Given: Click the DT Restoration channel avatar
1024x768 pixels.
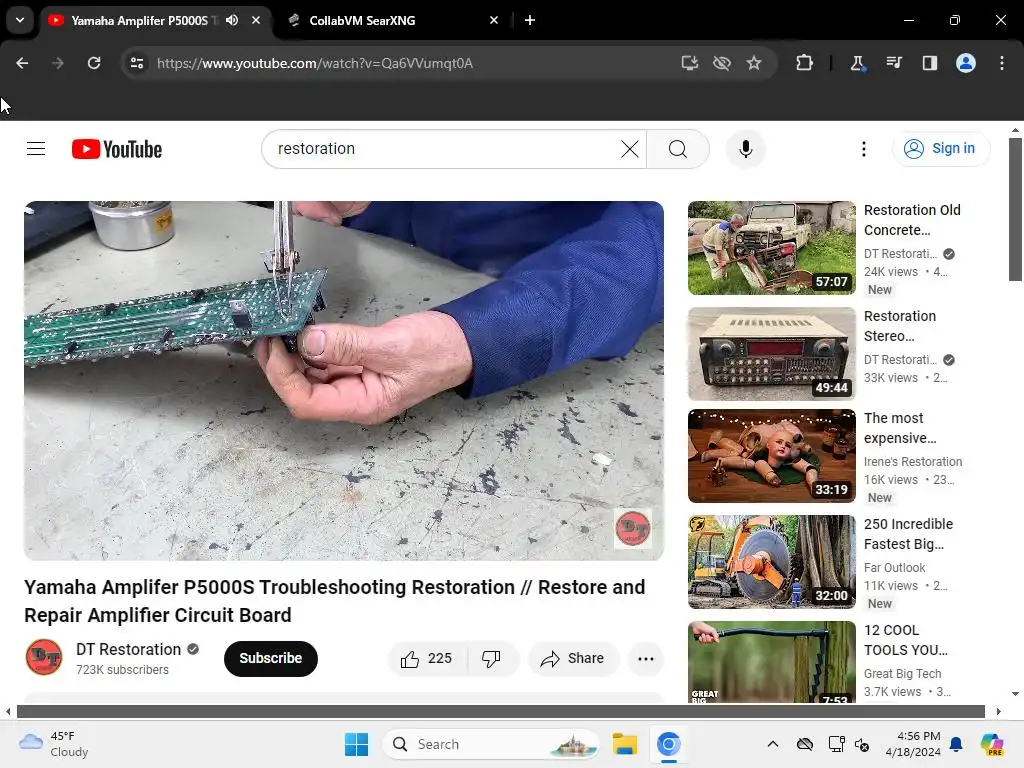Looking at the screenshot, I should [44, 657].
